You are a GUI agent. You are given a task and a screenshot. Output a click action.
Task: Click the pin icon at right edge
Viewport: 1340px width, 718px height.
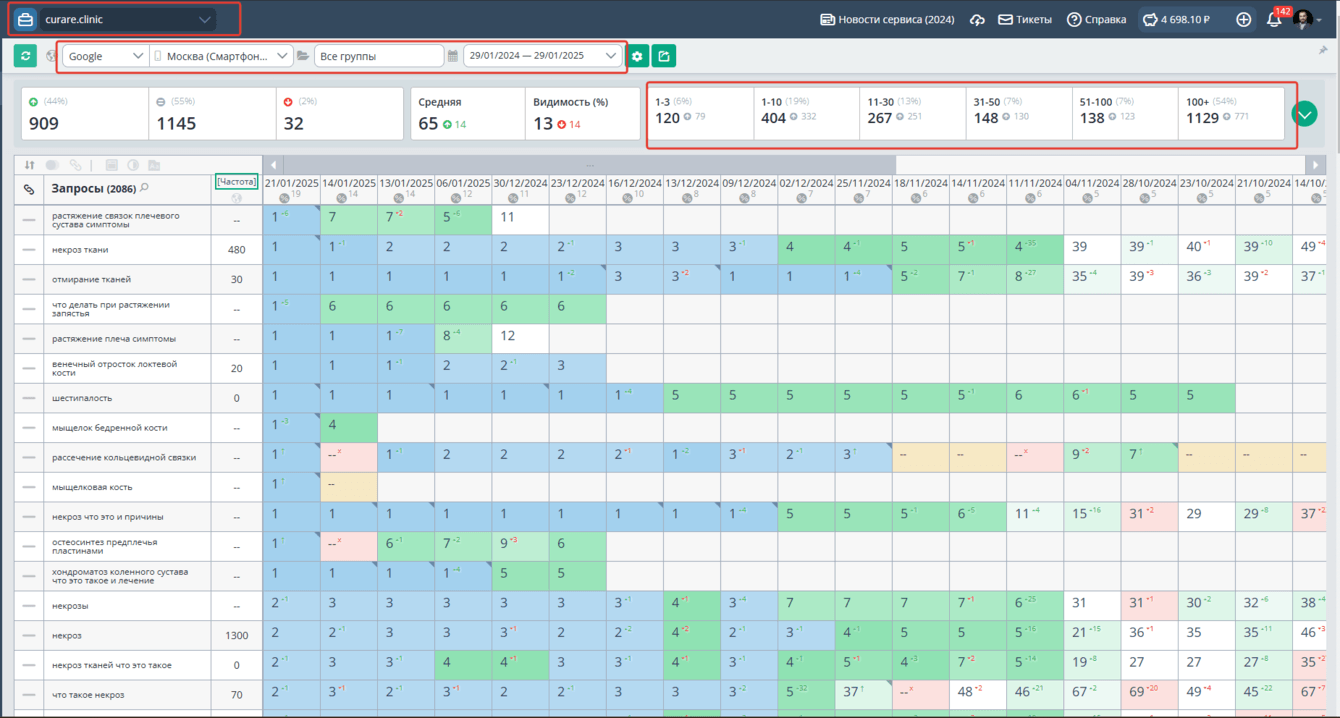1324,50
